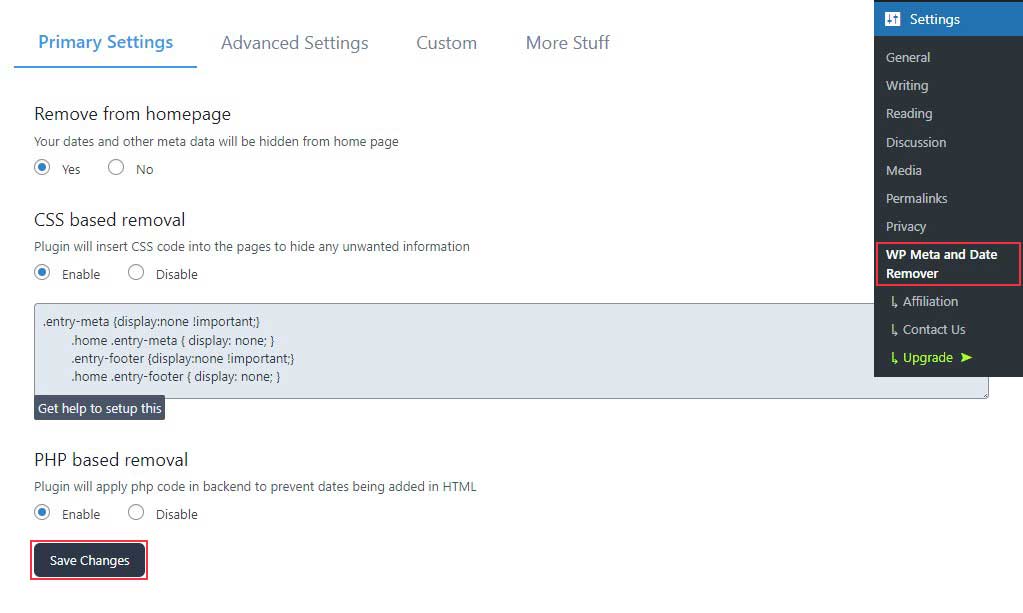The image size is (1023, 613).
Task: Click the Settings sliders icon
Action: (893, 19)
